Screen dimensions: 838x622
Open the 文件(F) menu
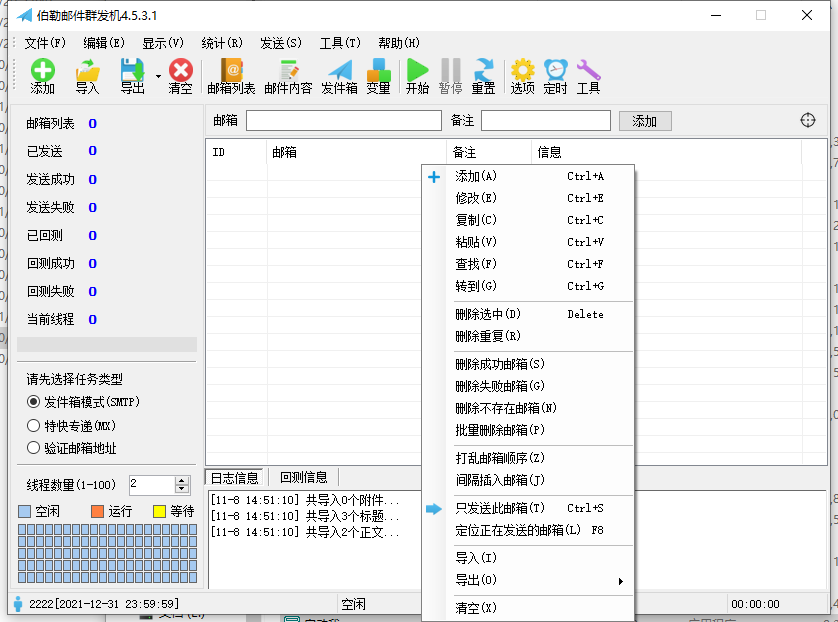45,43
